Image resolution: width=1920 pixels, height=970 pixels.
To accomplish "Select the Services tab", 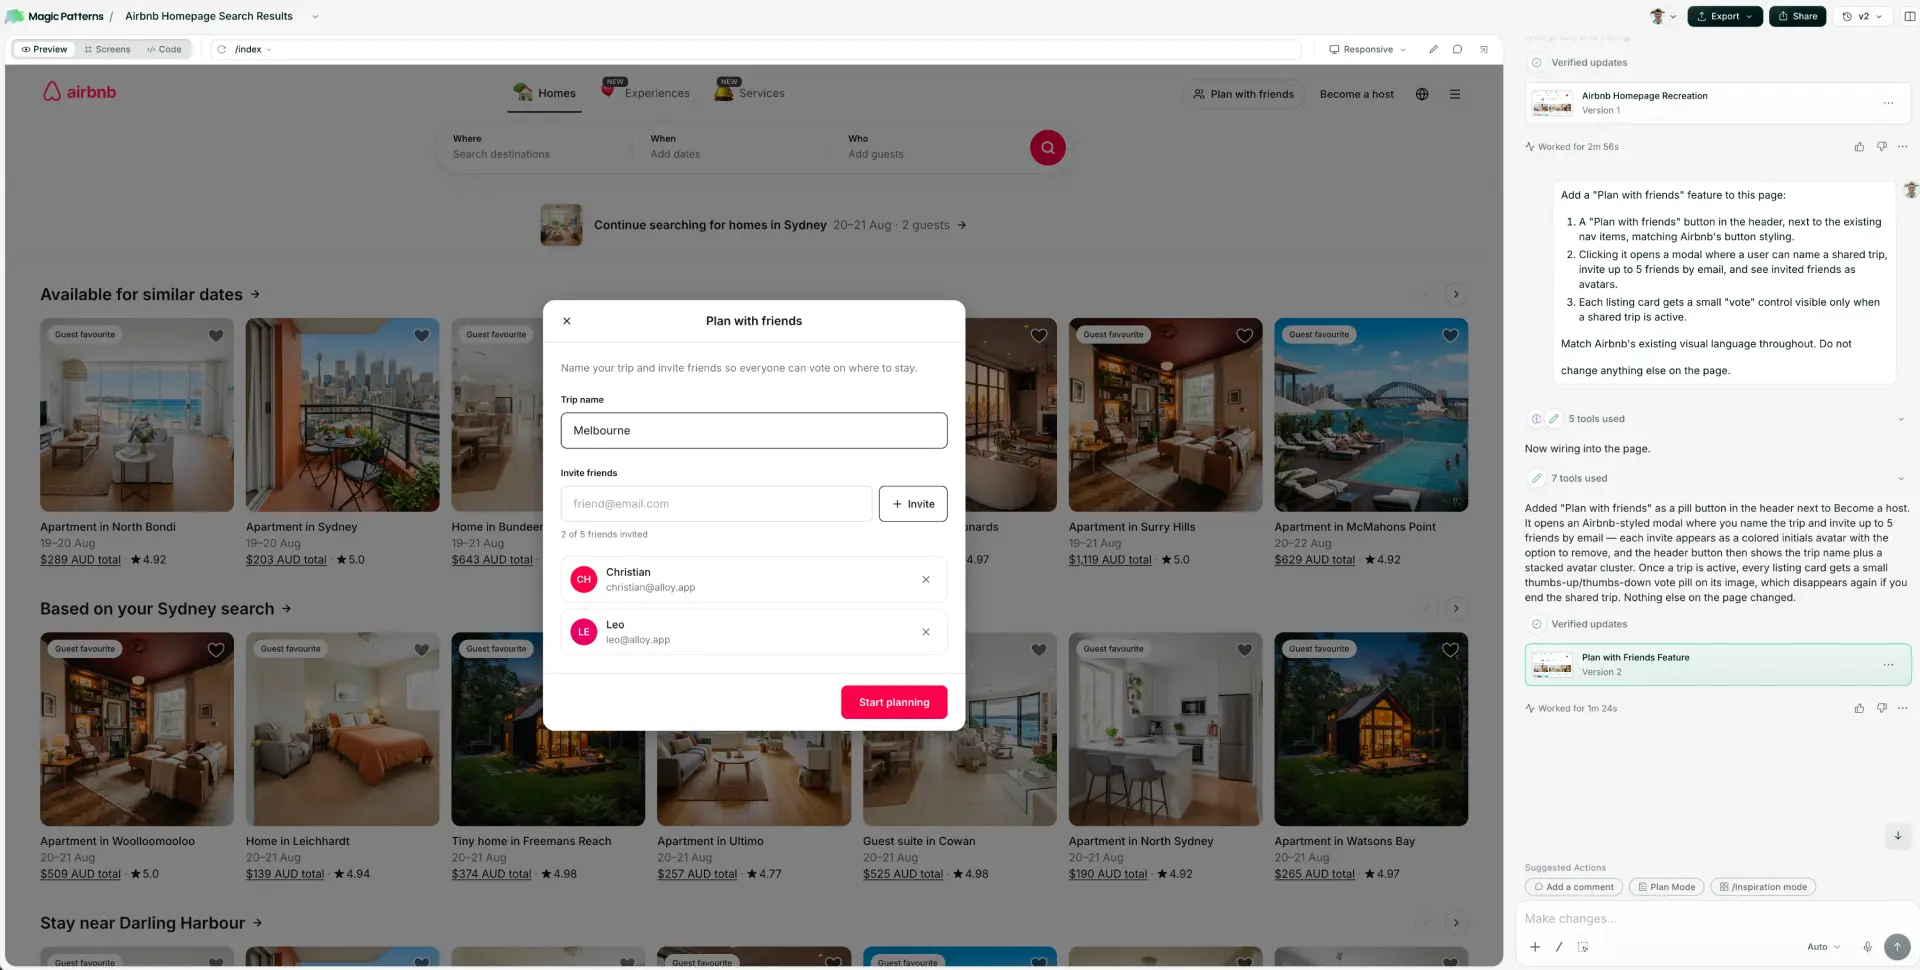I will coord(749,92).
